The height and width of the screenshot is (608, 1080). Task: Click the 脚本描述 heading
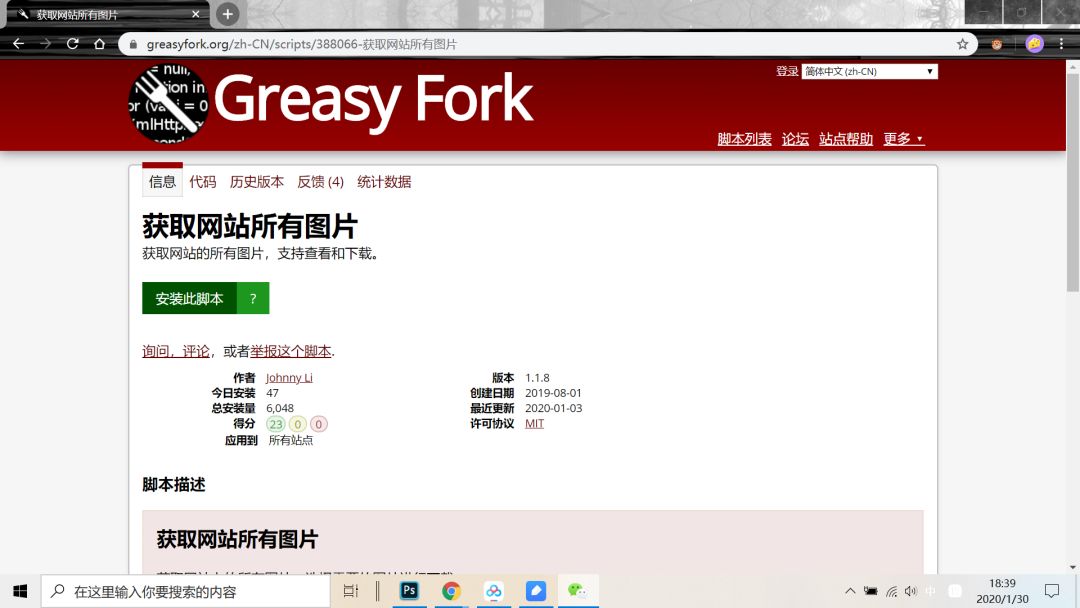pos(174,485)
